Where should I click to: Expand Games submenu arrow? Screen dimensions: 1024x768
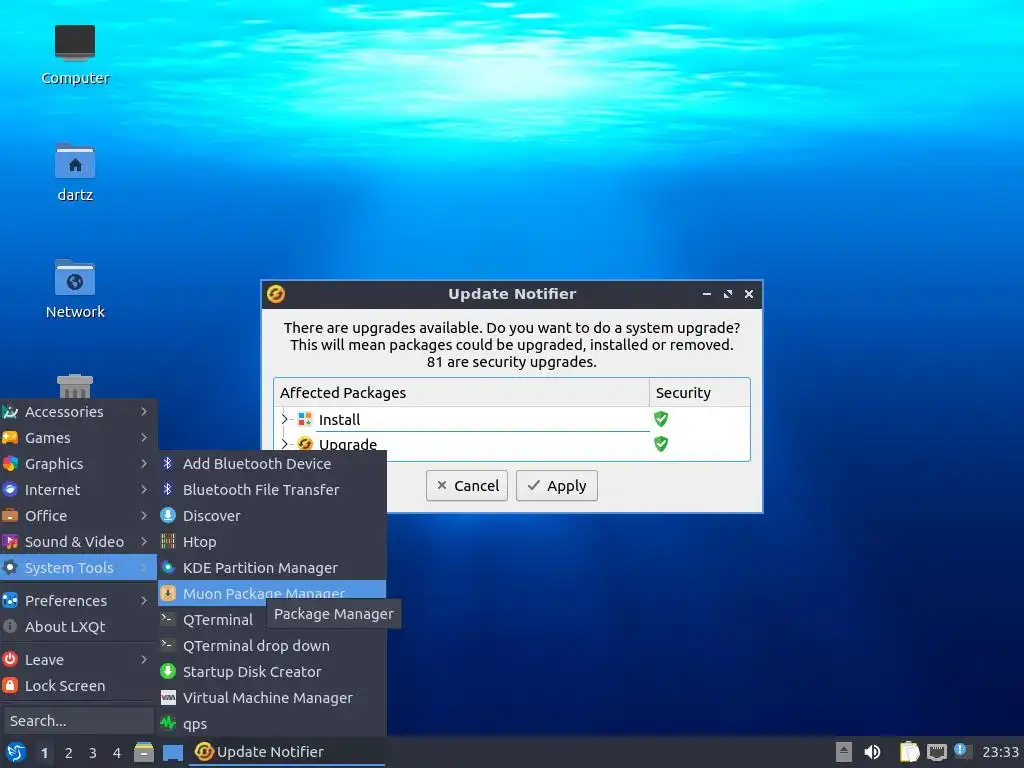click(144, 438)
